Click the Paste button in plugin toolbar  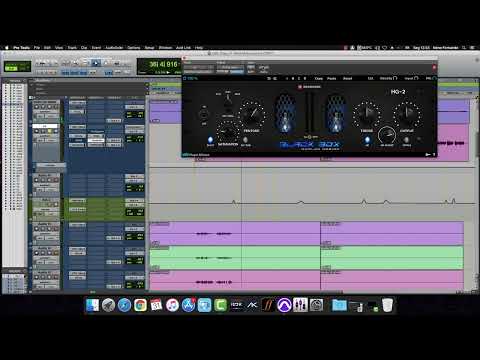click(332, 78)
